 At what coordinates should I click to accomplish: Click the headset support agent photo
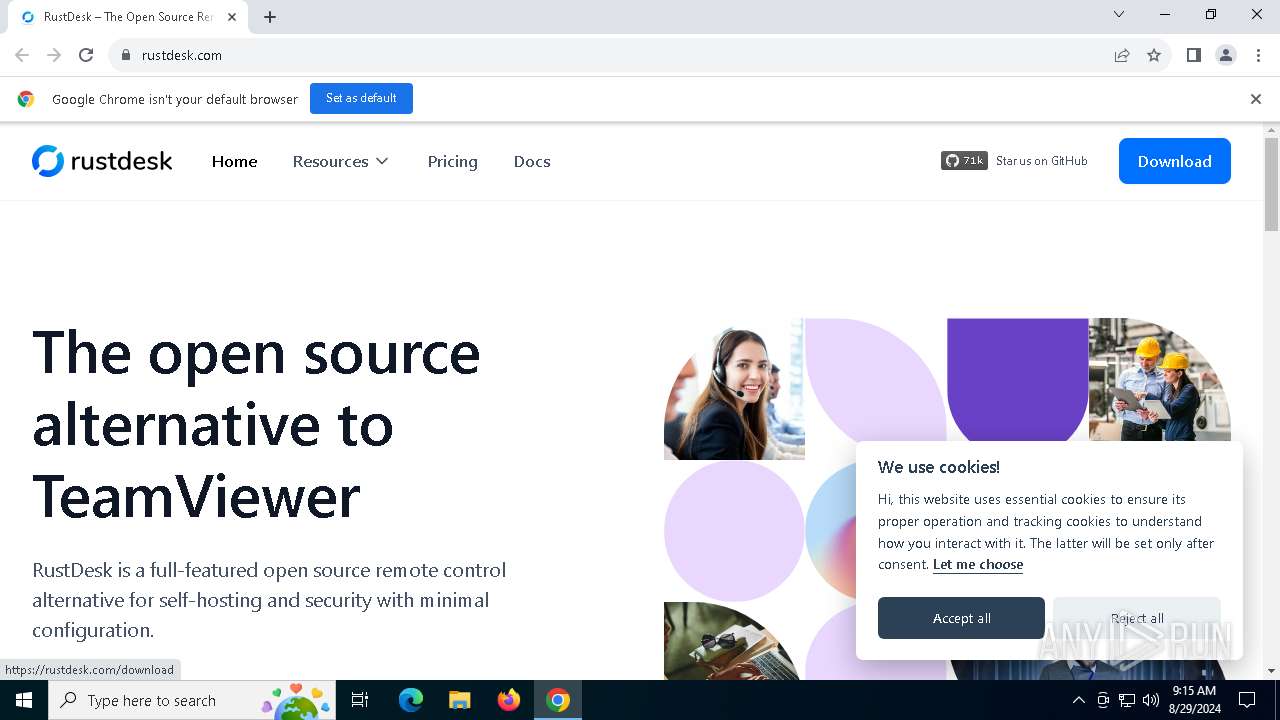pyautogui.click(x=734, y=389)
